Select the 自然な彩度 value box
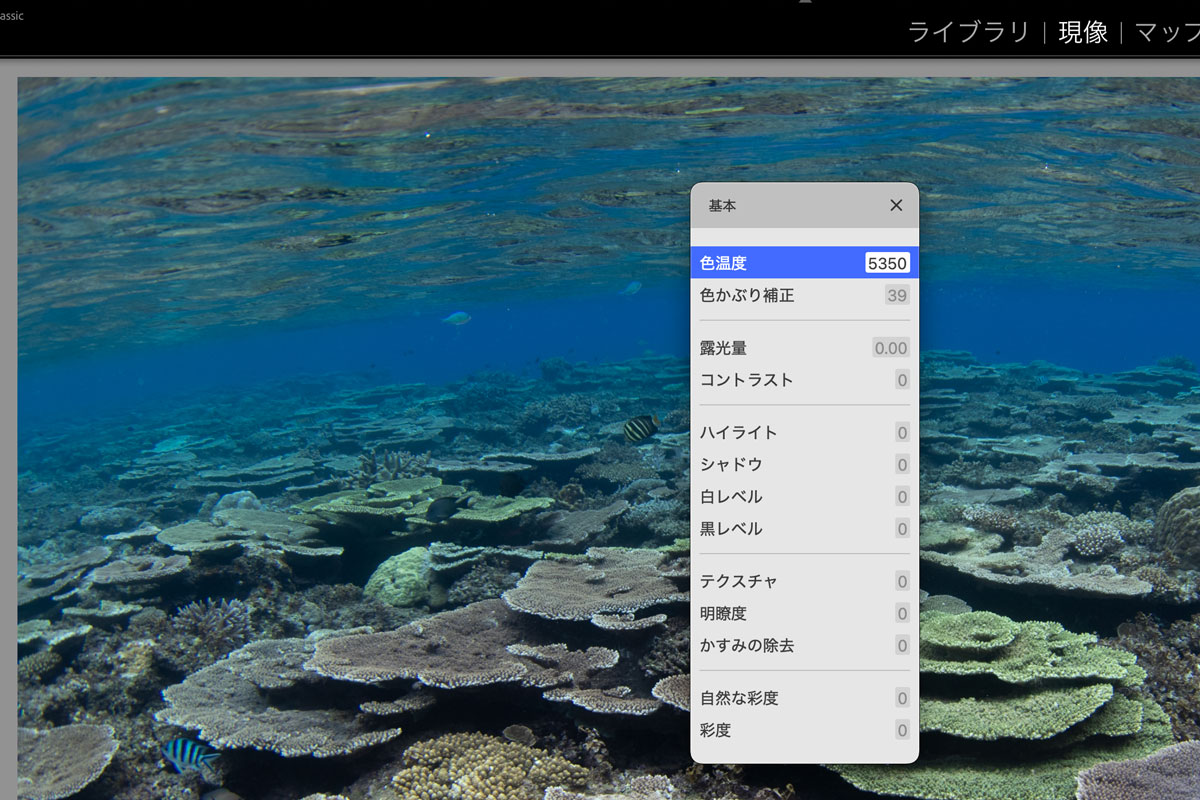Screen dimensions: 1200x800 coord(902,699)
